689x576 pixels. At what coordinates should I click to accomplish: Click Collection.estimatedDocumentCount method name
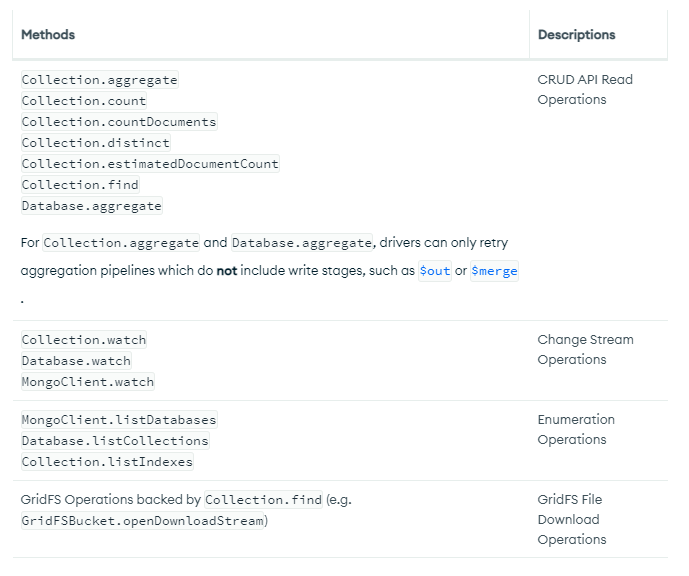point(150,164)
